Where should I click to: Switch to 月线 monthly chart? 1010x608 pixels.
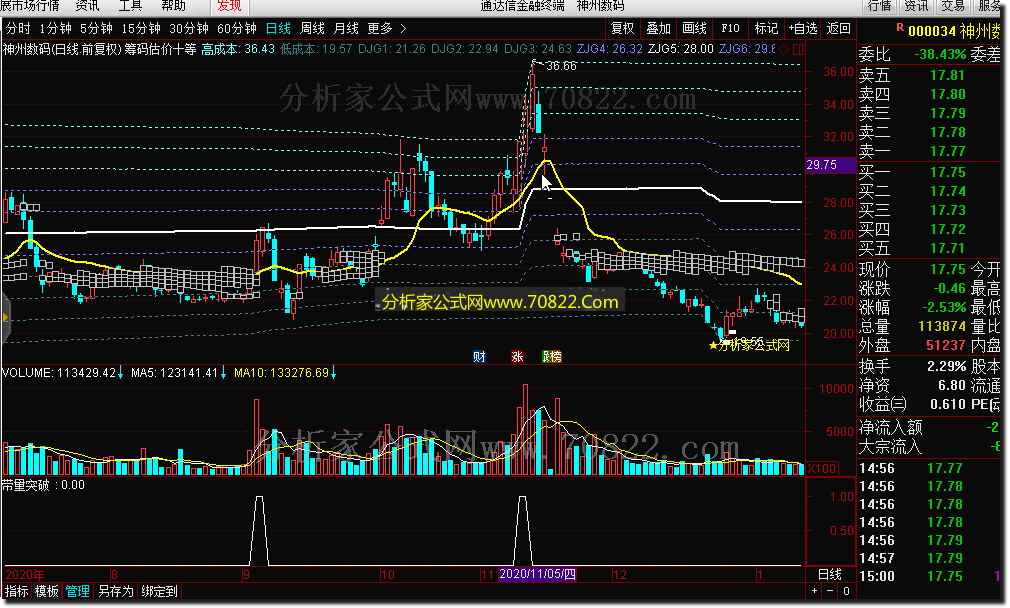(x=346, y=28)
